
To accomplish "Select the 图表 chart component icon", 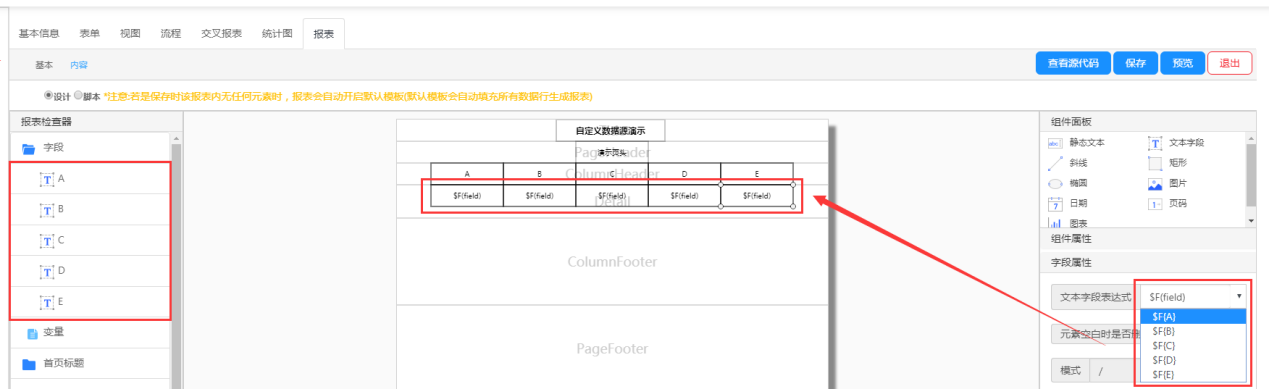I will (x=1054, y=223).
